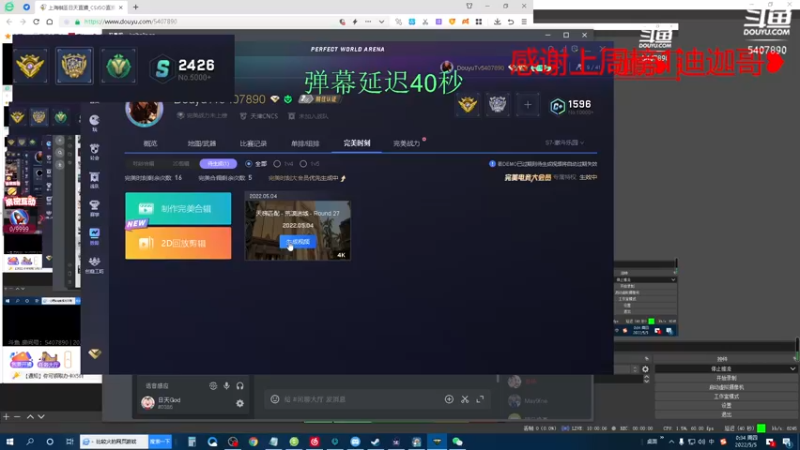Click OBS 工作室模式 button
800x450 pixels.
(726, 396)
